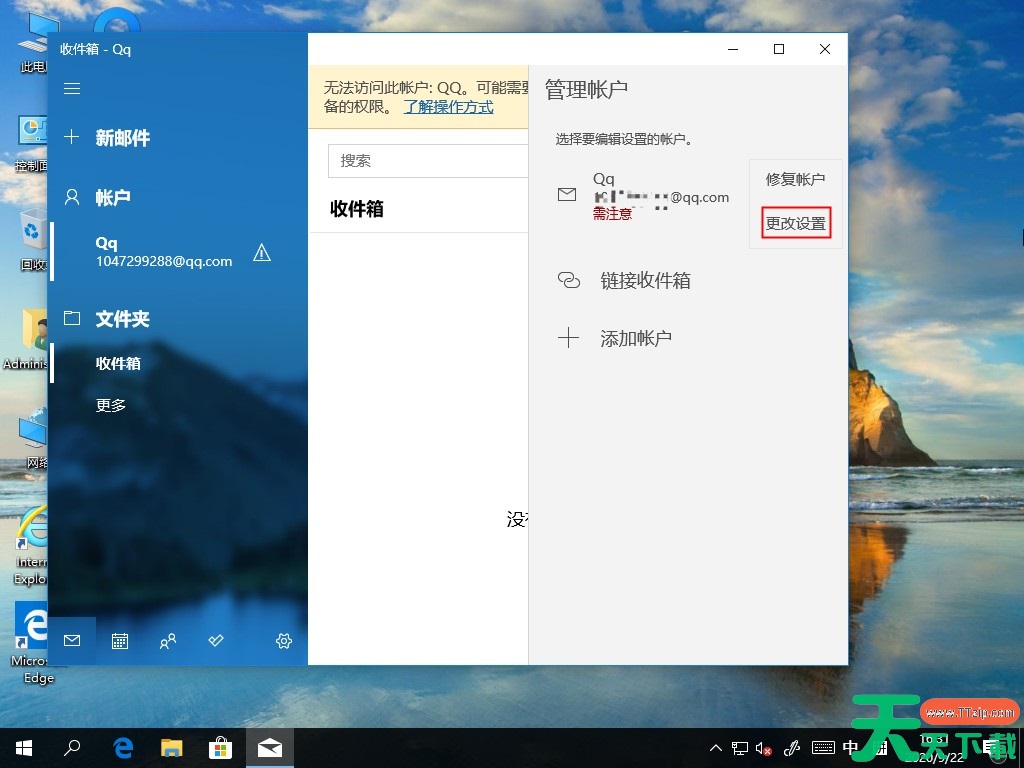
Task: Select 更改设置 from the context menu
Action: (796, 224)
